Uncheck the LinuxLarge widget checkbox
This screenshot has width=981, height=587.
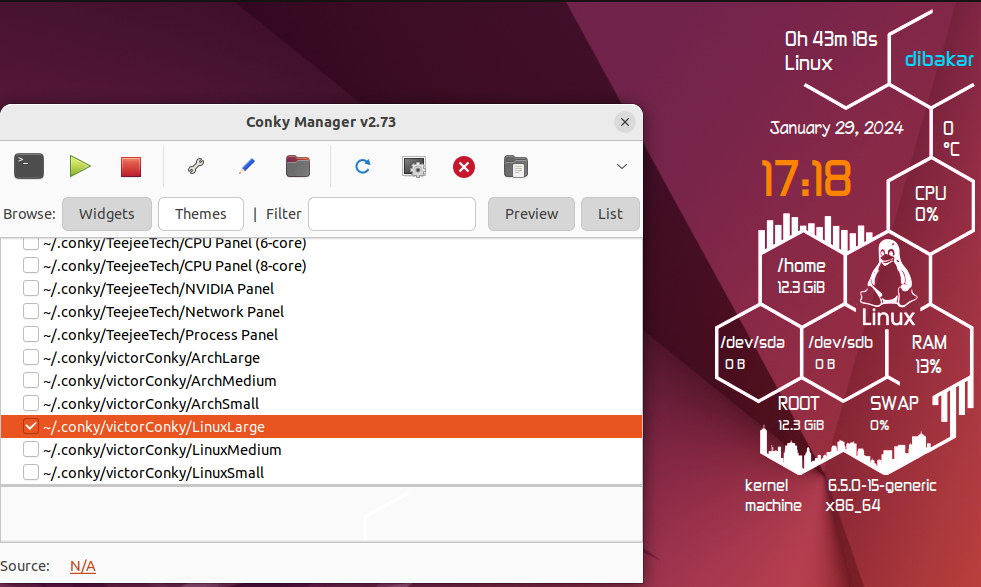tap(31, 426)
